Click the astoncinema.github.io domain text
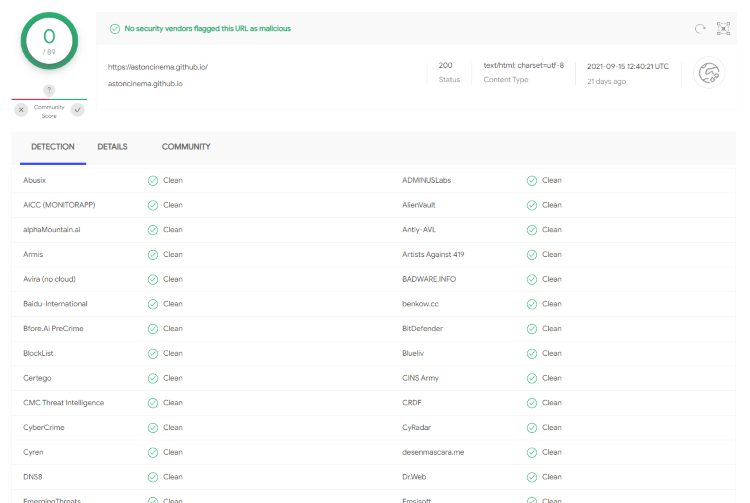Image resolution: width=750 pixels, height=503 pixels. (145, 84)
